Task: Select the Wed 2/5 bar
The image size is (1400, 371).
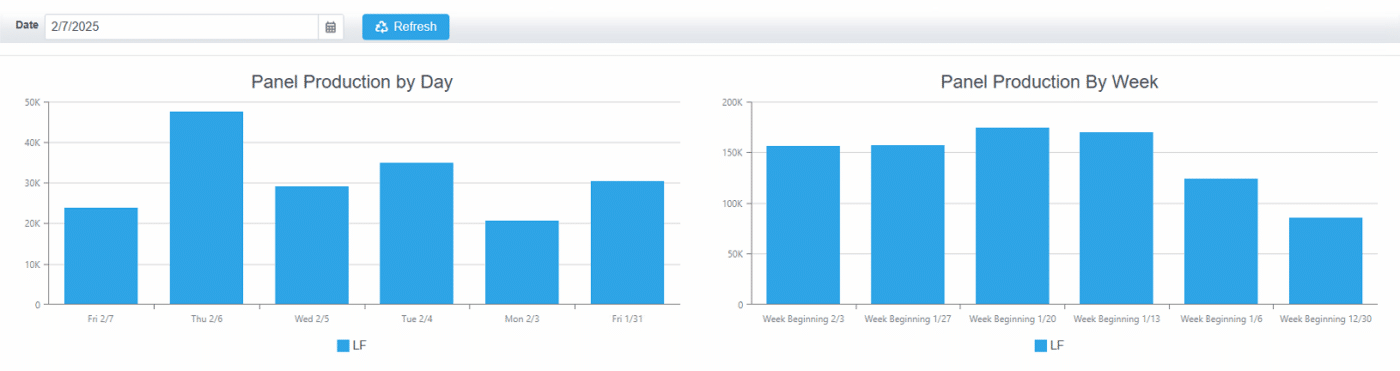Action: pos(312,245)
